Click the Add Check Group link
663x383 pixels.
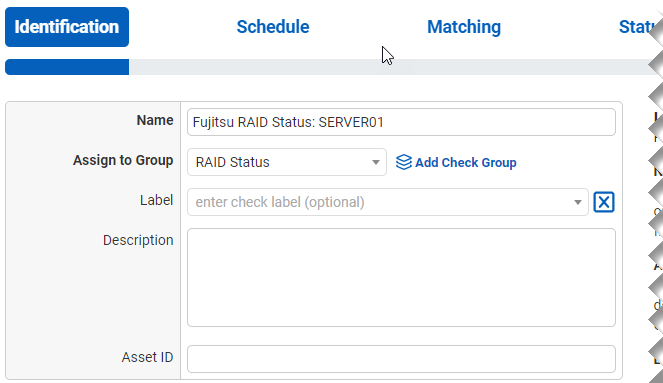point(466,162)
